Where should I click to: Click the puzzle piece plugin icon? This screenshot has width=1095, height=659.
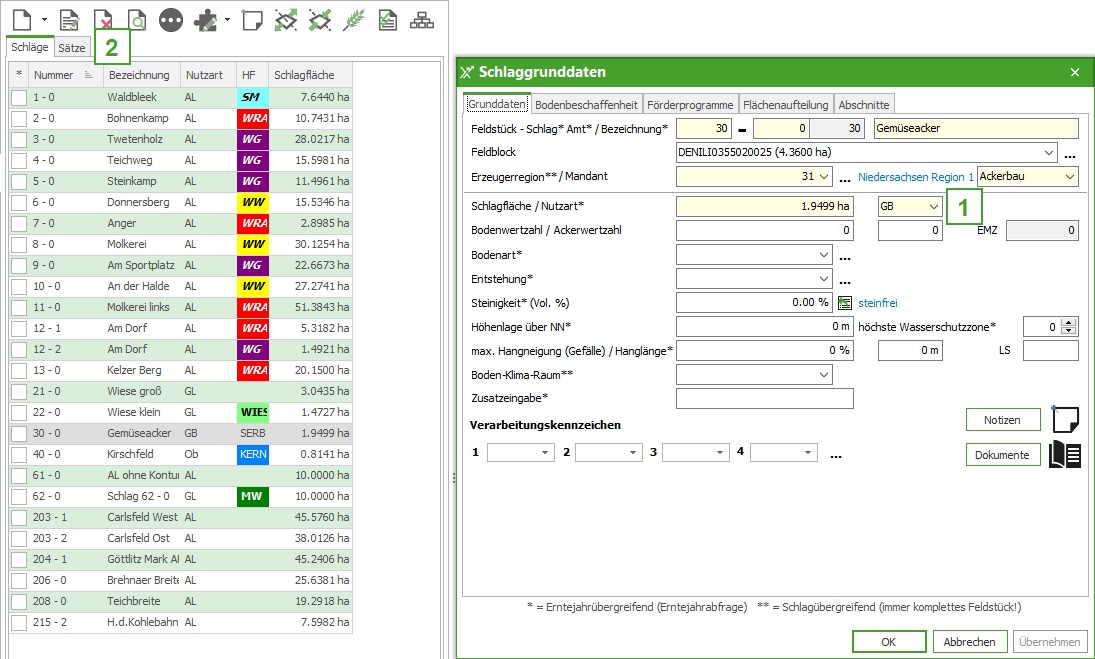click(x=207, y=19)
